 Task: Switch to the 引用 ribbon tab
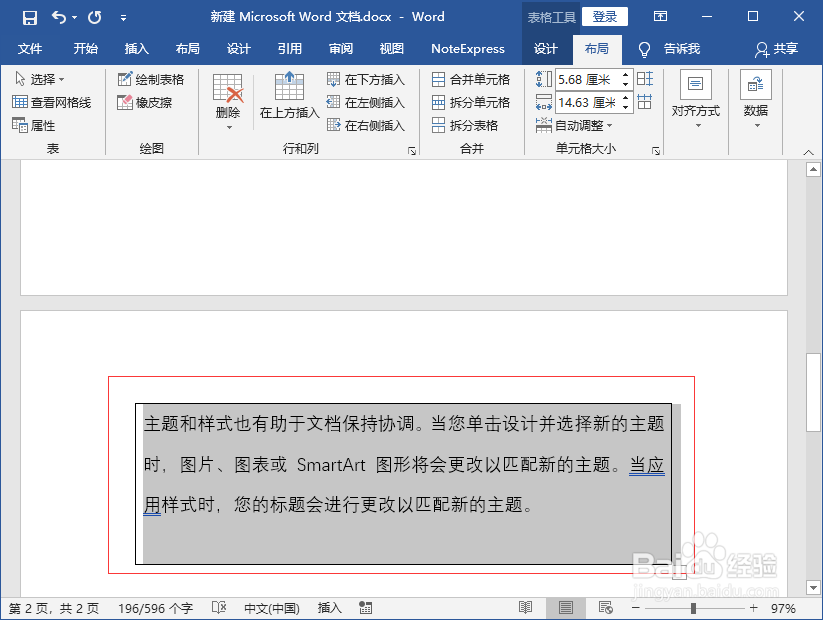(x=289, y=49)
